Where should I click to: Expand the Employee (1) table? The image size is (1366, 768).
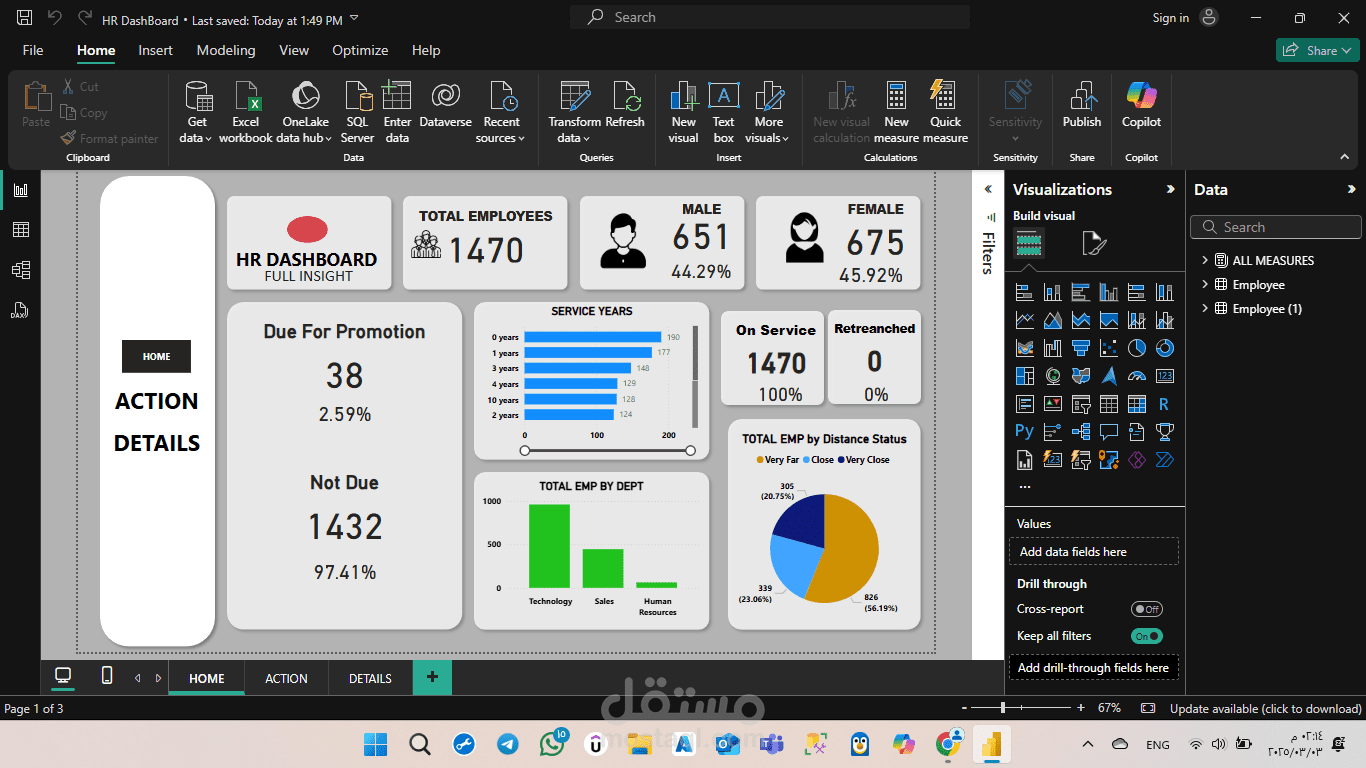point(1204,309)
